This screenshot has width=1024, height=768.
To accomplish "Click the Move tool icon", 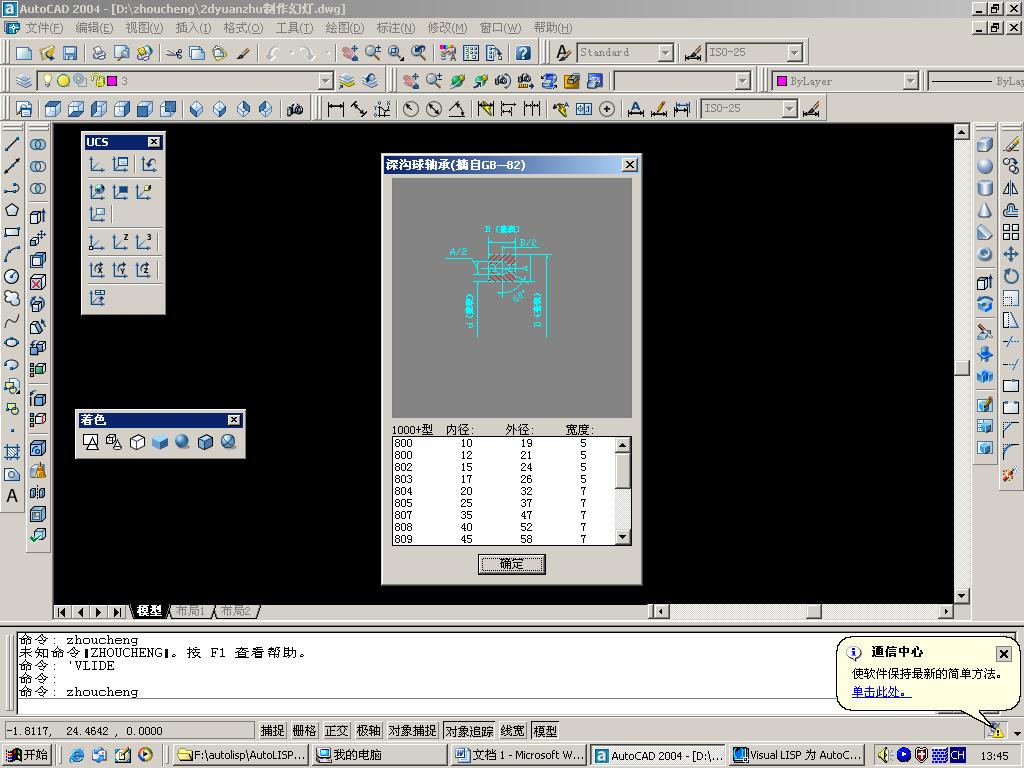I will [1011, 254].
